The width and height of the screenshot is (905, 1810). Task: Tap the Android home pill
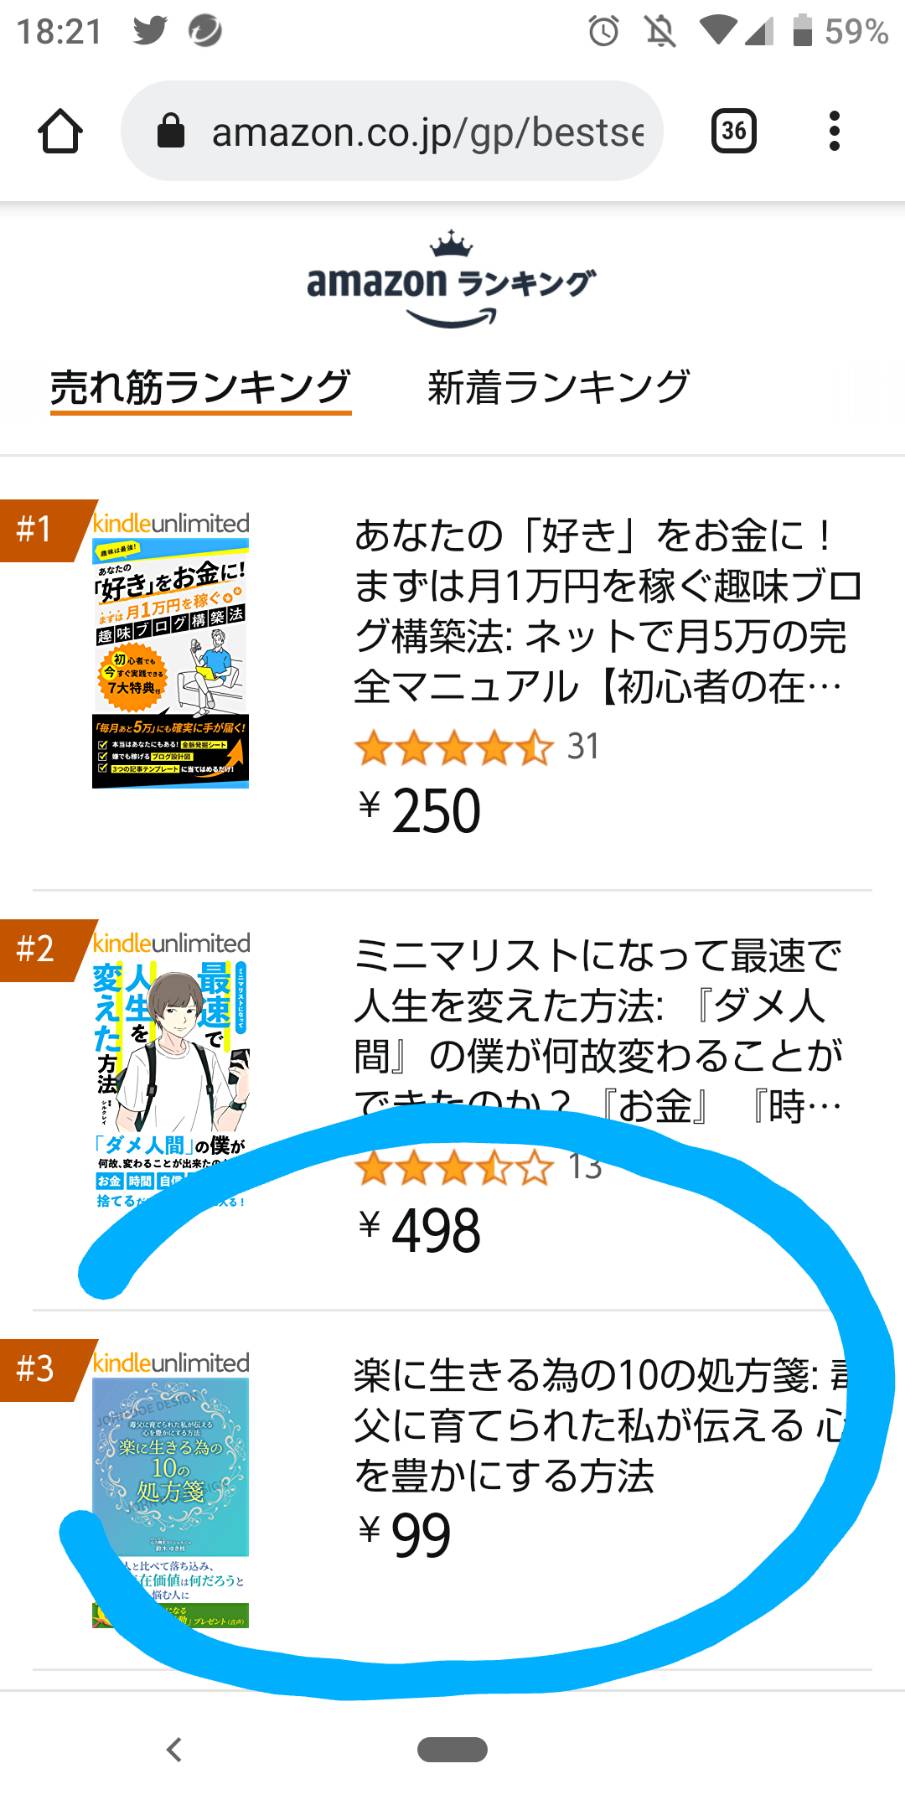452,1749
